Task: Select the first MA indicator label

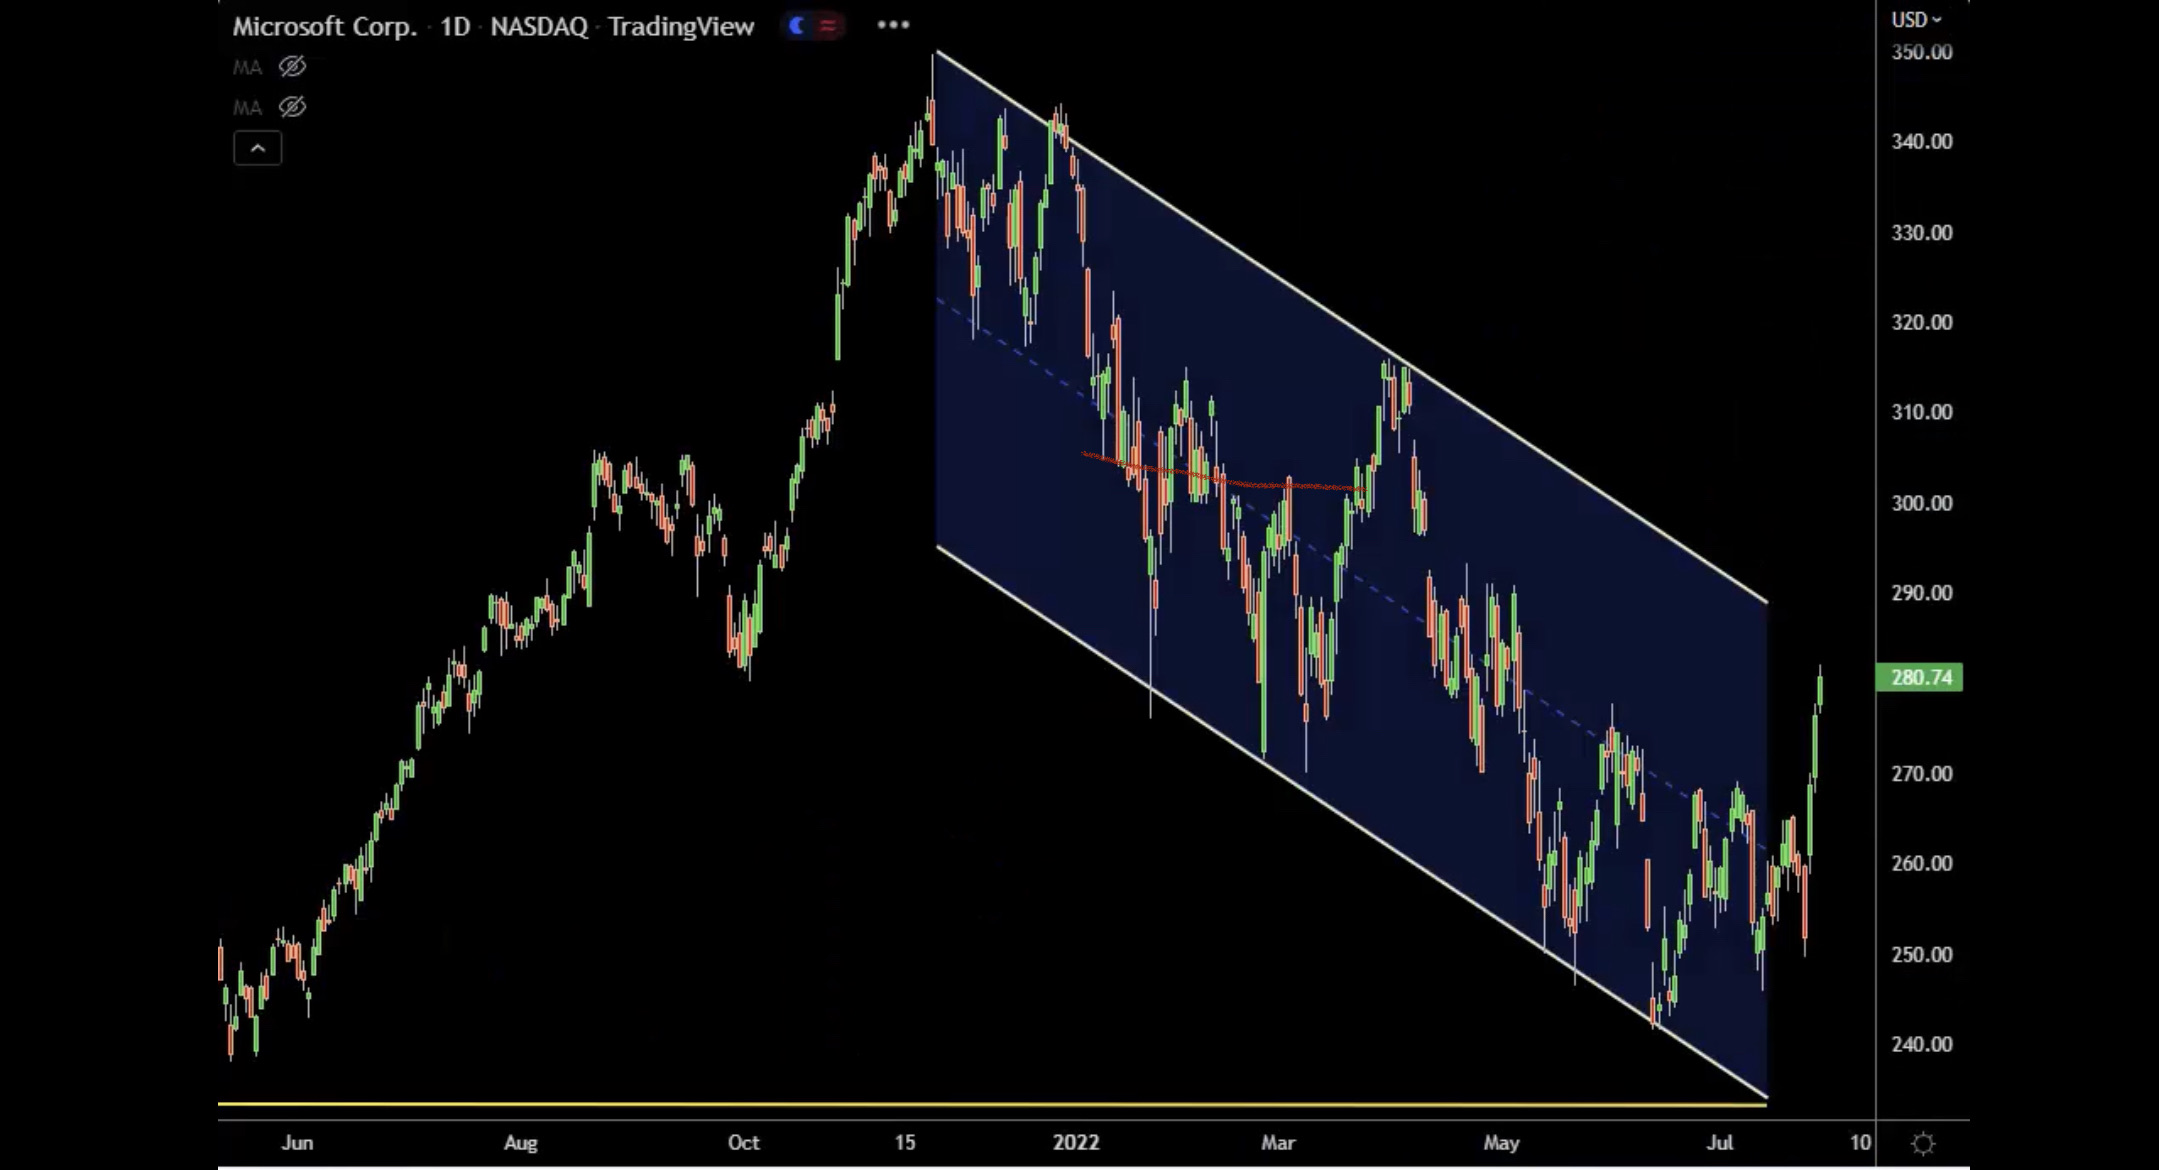Action: 247,67
